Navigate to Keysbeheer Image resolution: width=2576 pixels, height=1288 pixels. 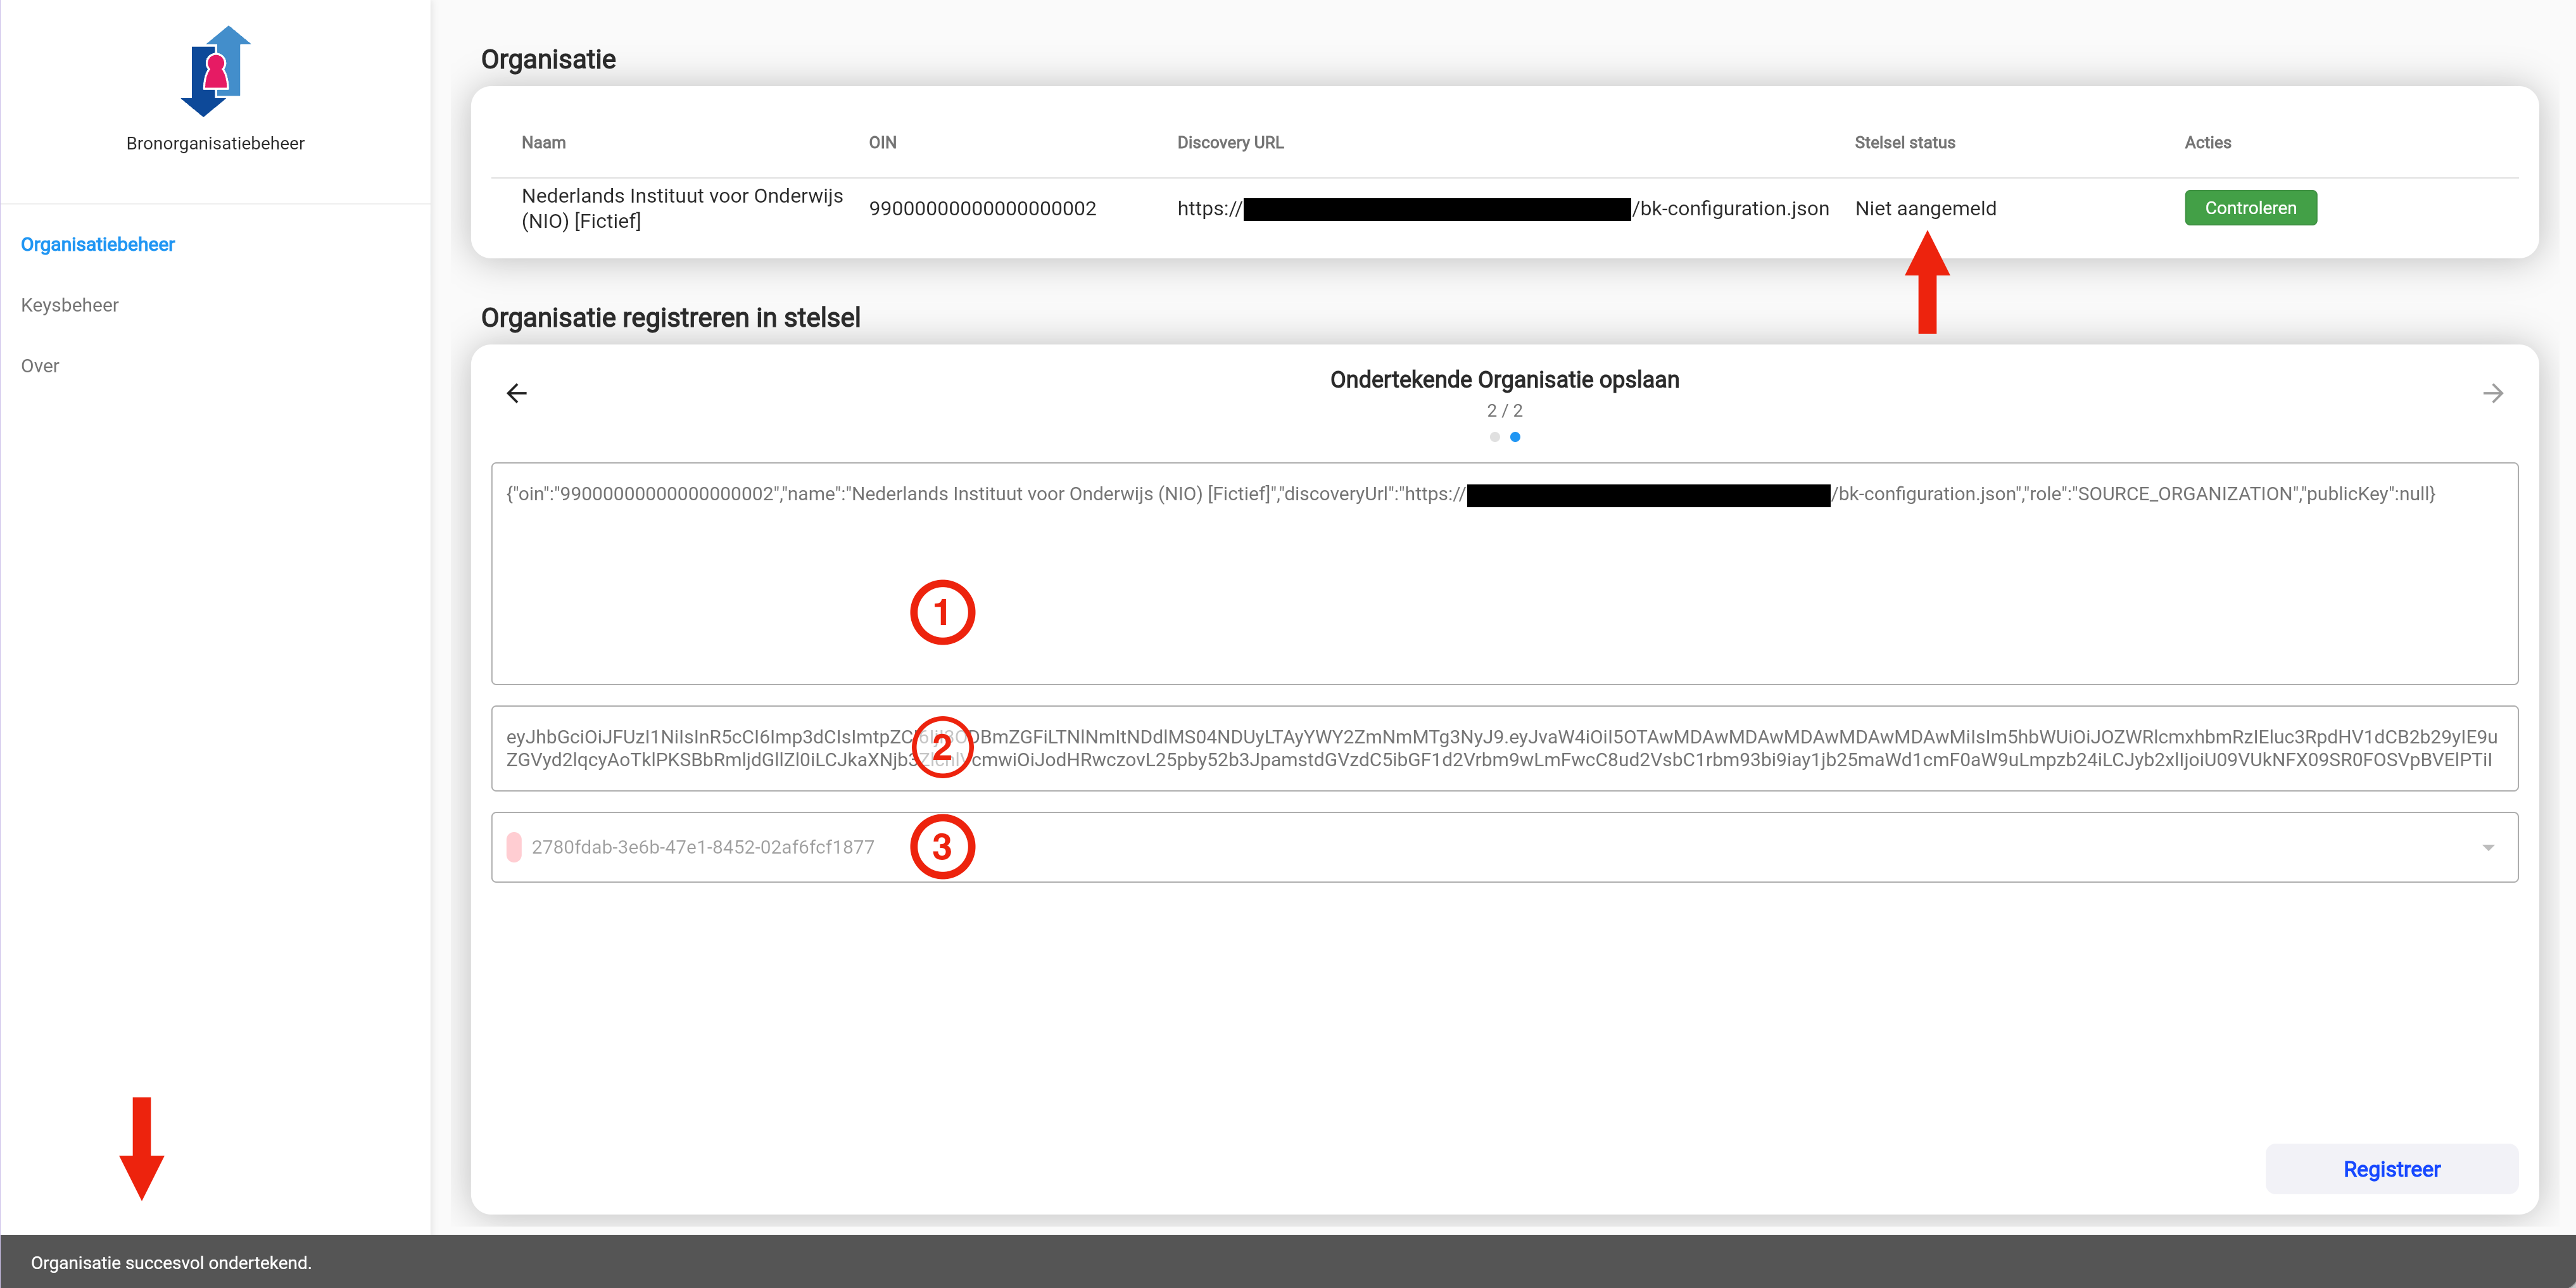[70, 306]
